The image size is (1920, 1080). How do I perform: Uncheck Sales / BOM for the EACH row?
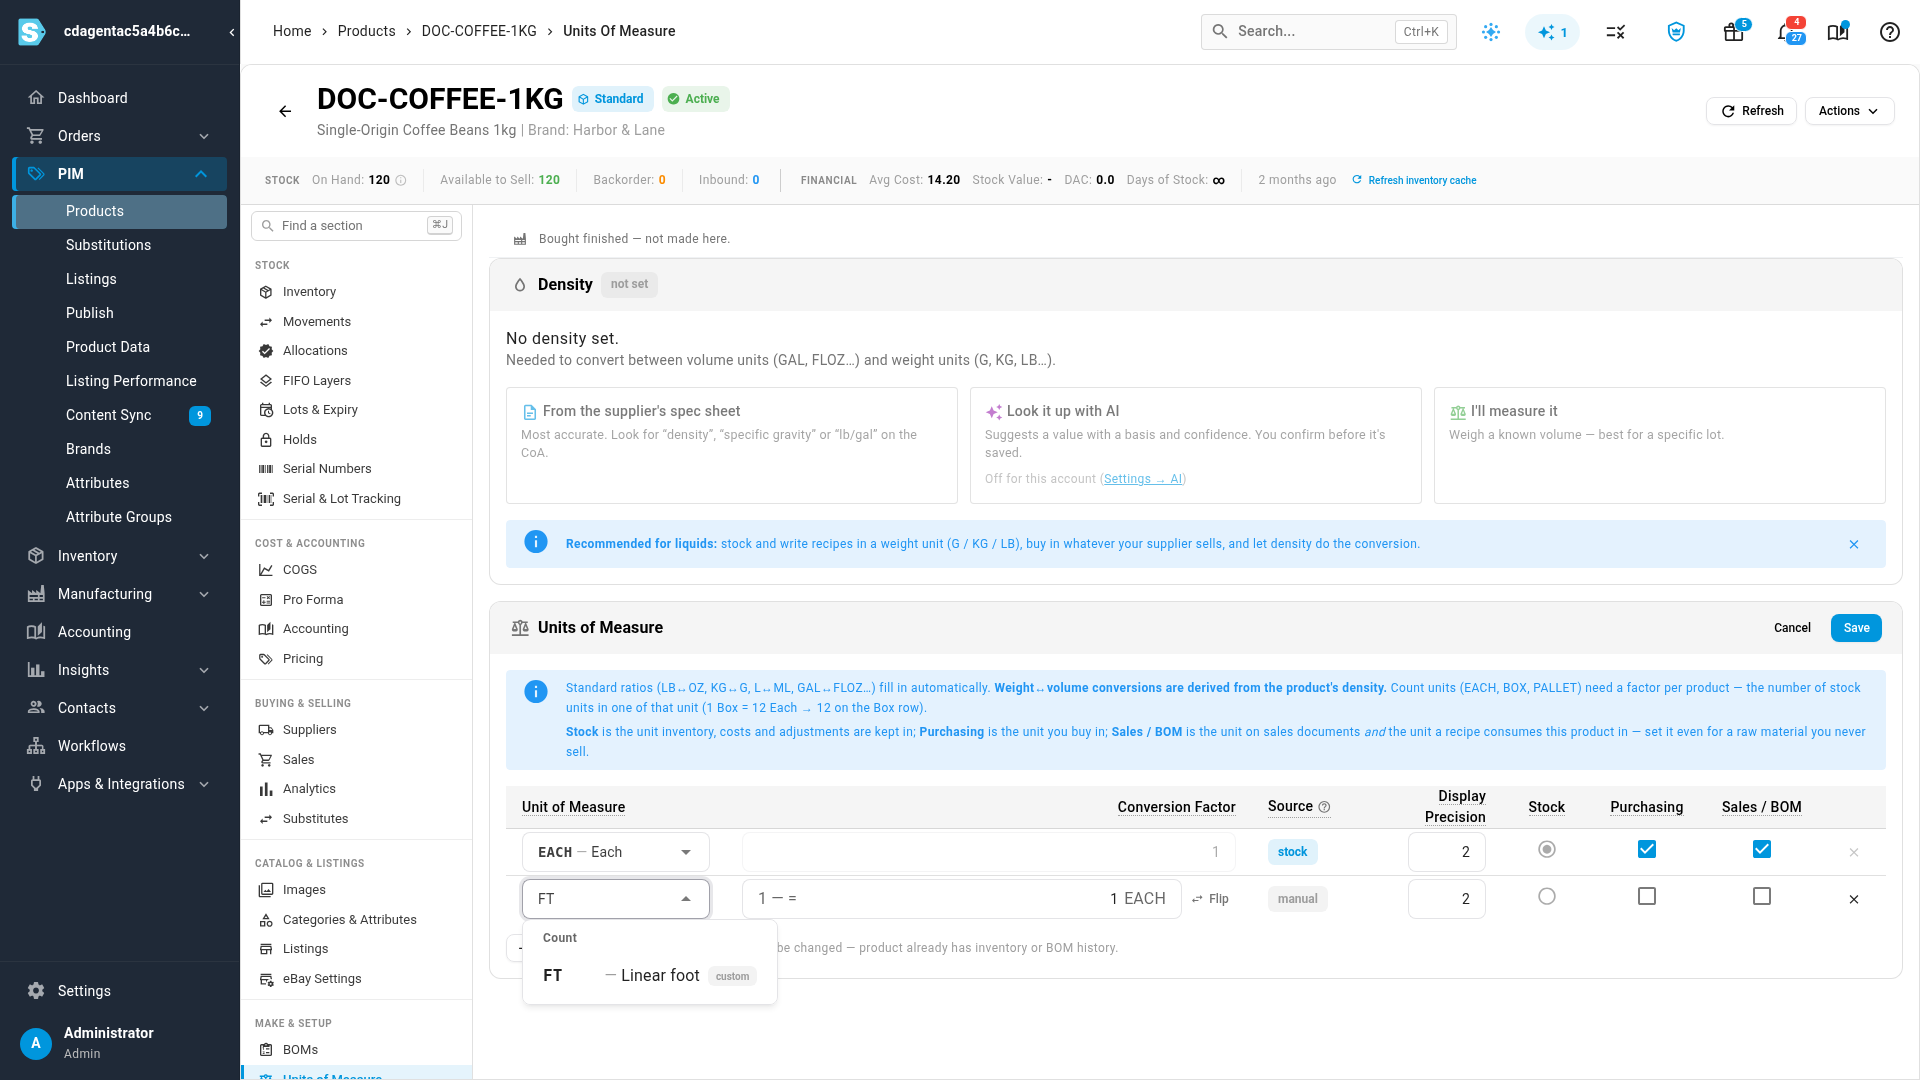pos(1762,849)
